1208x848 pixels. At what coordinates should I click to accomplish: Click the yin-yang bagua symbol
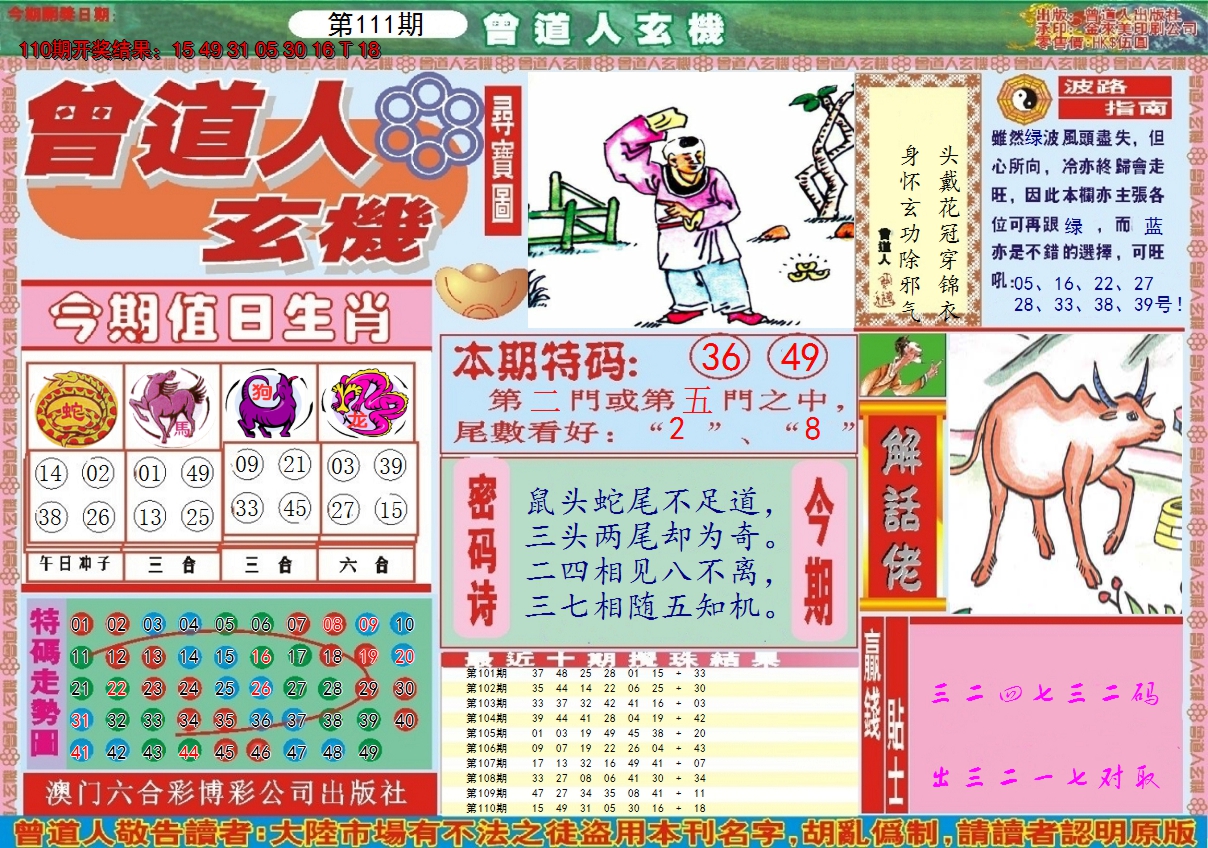pyautogui.click(x=1021, y=98)
